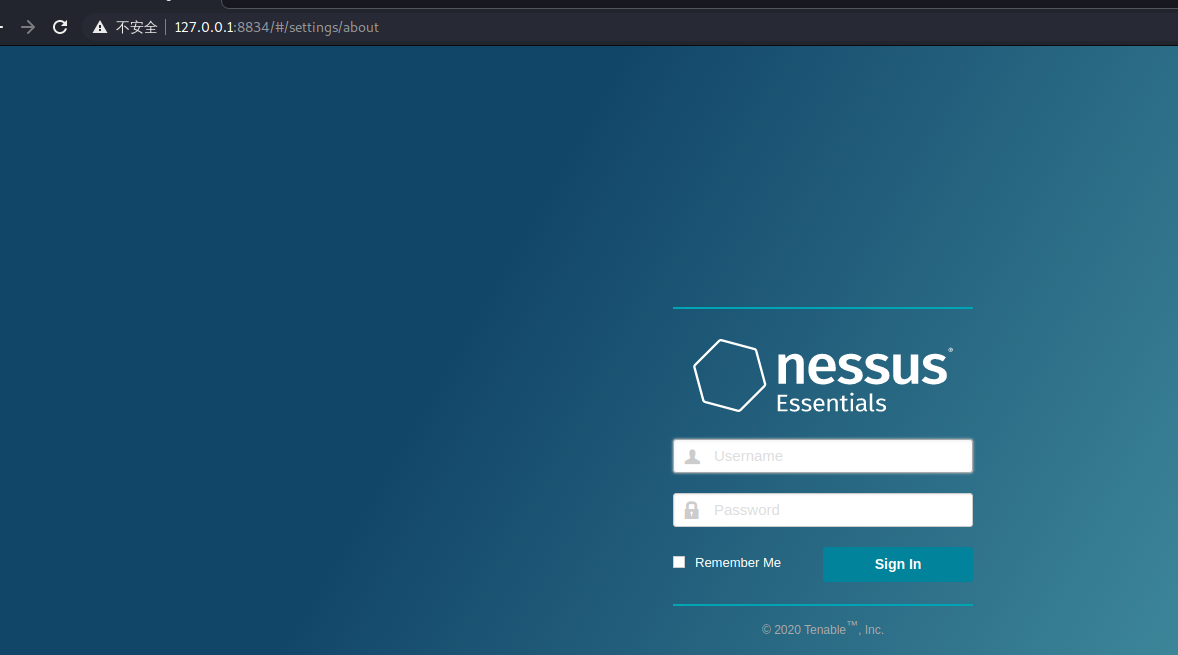
Task: Click the user silhouette icon in Username
Action: click(x=692, y=456)
